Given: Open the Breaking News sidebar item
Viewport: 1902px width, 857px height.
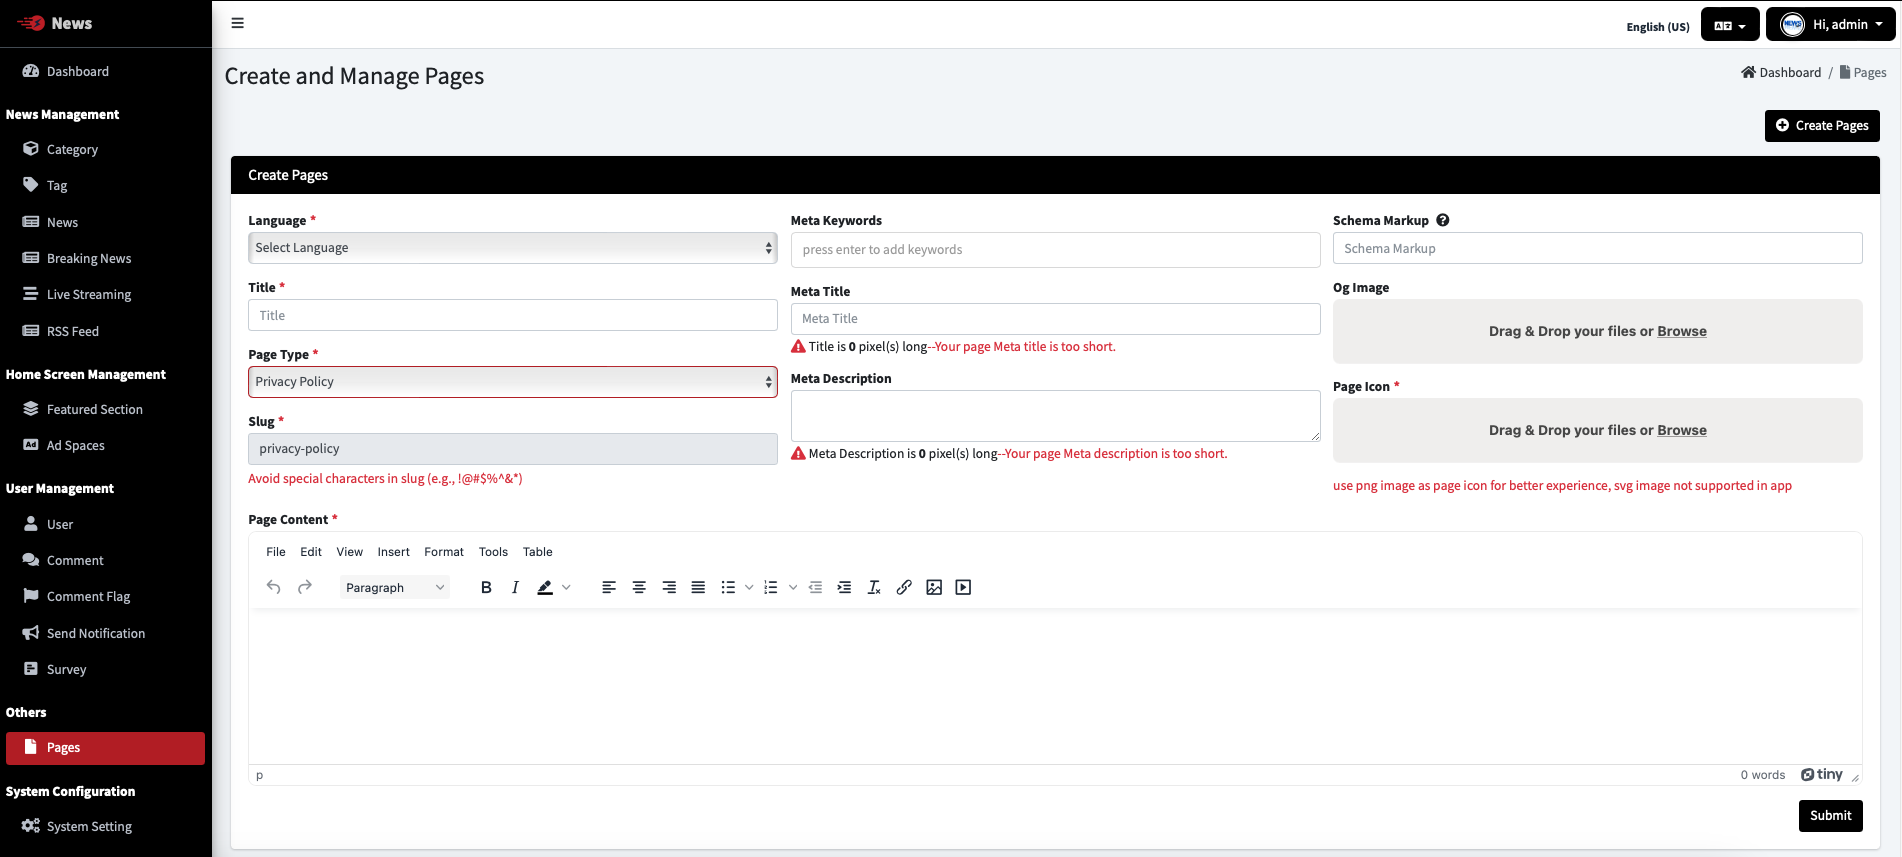Looking at the screenshot, I should 89,258.
